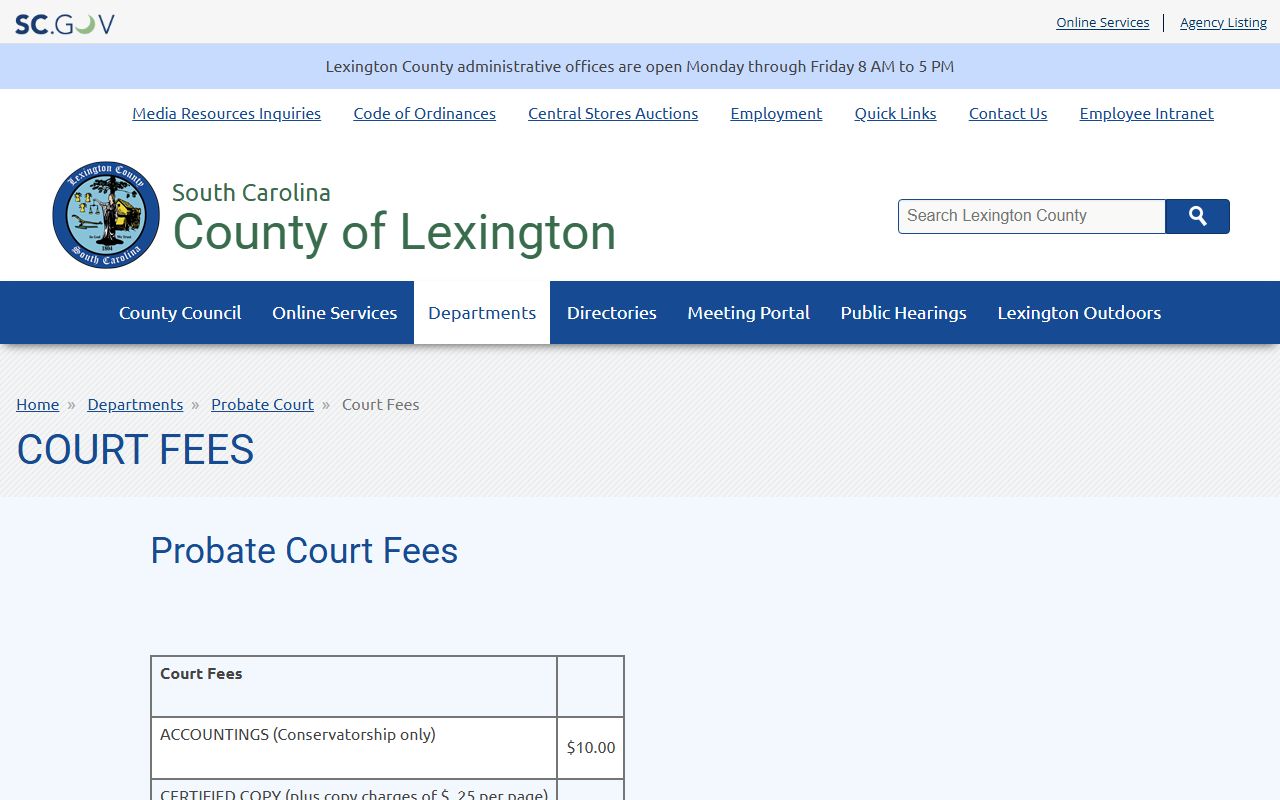Click the Probate Court Fees heading
The height and width of the screenshot is (800, 1280).
click(x=304, y=551)
